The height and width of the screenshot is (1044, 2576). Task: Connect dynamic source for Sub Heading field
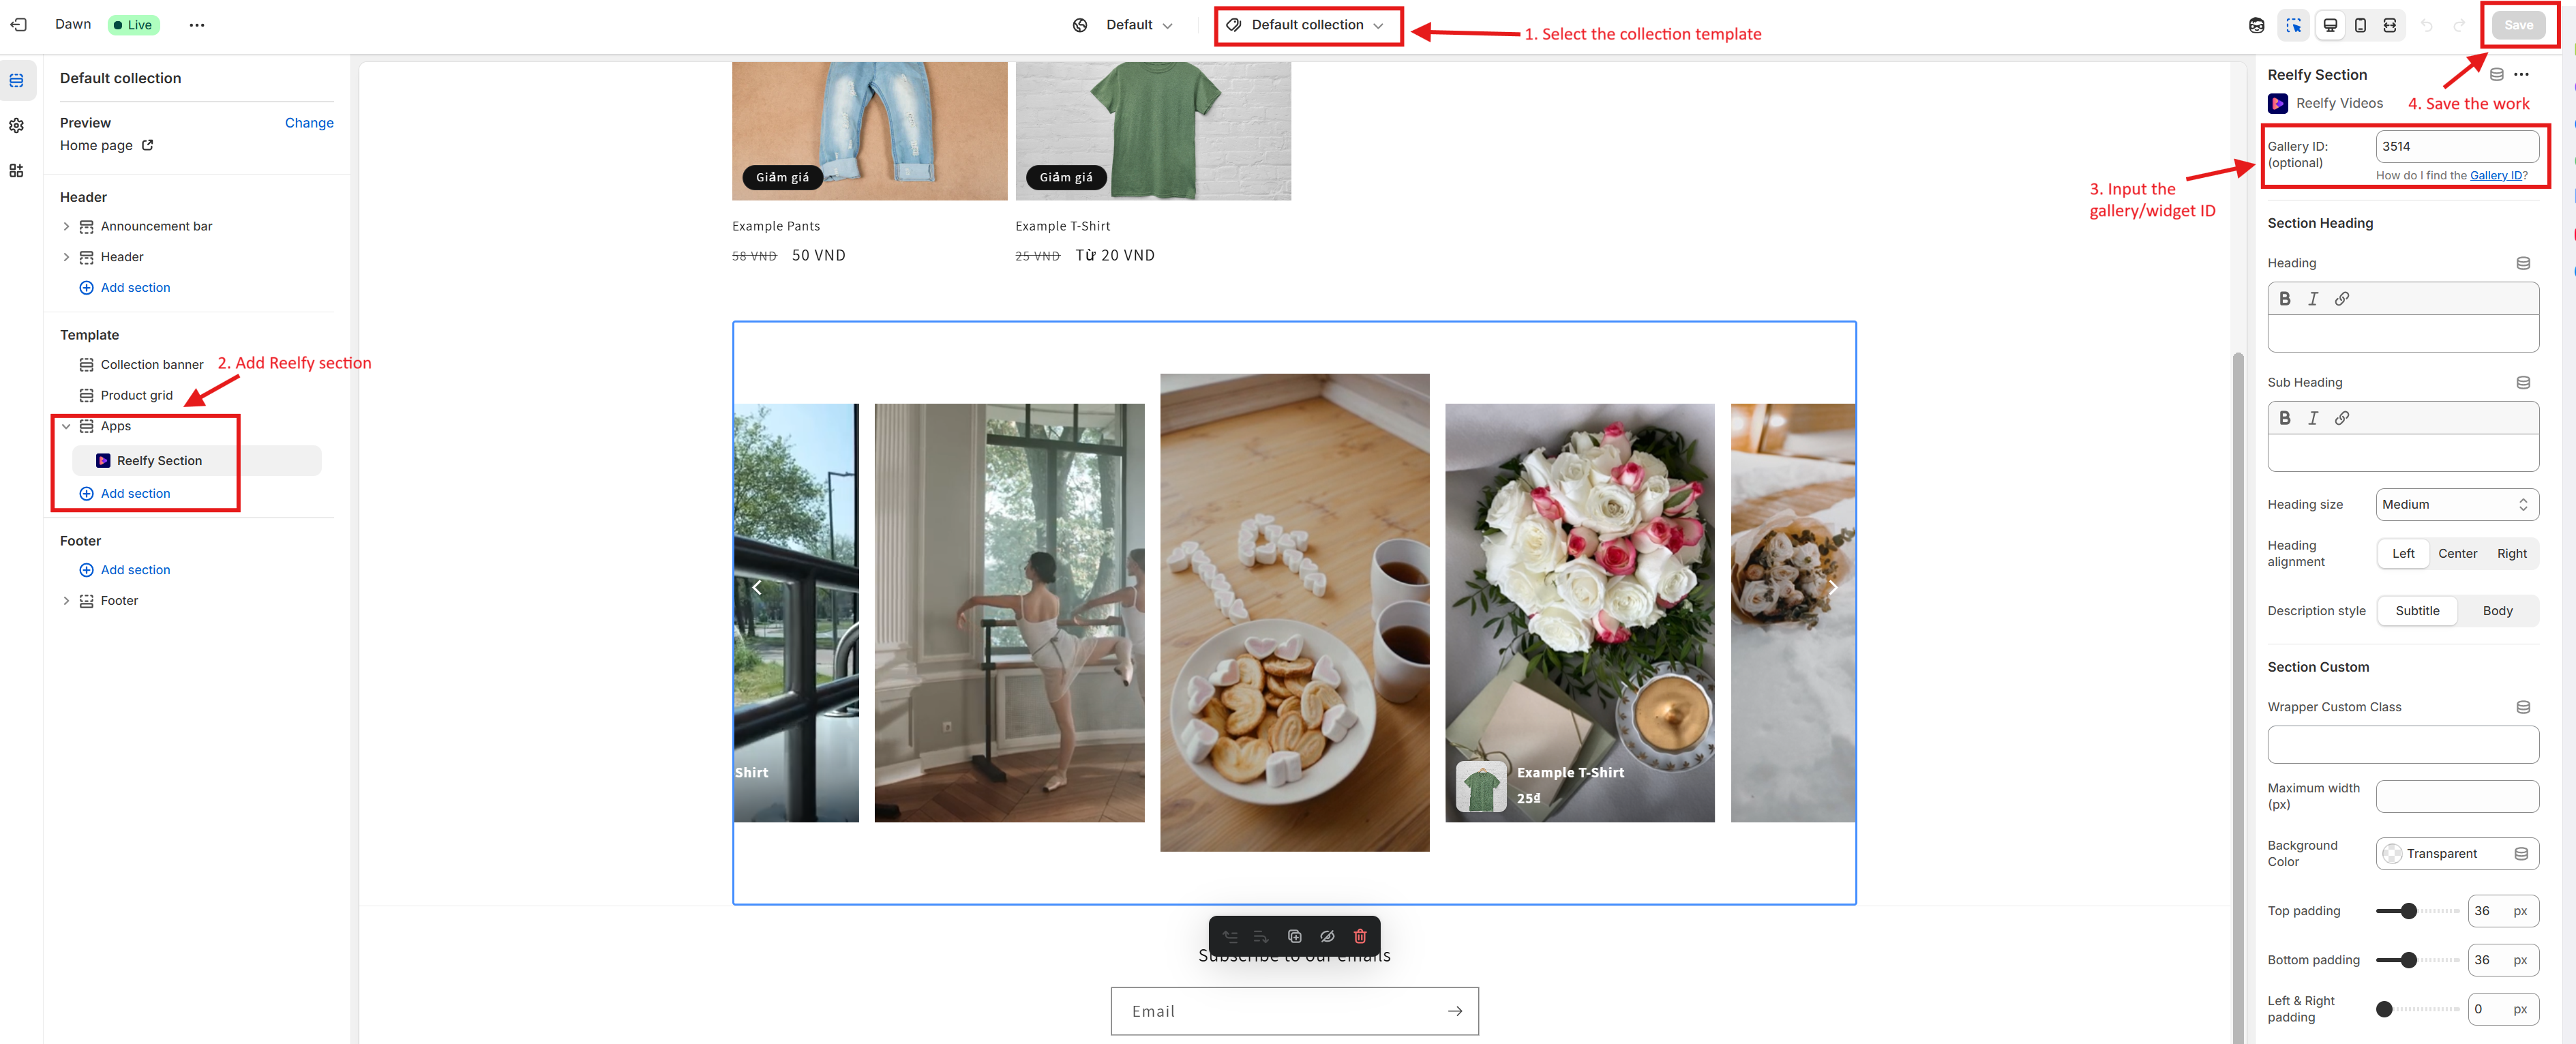(x=2523, y=382)
